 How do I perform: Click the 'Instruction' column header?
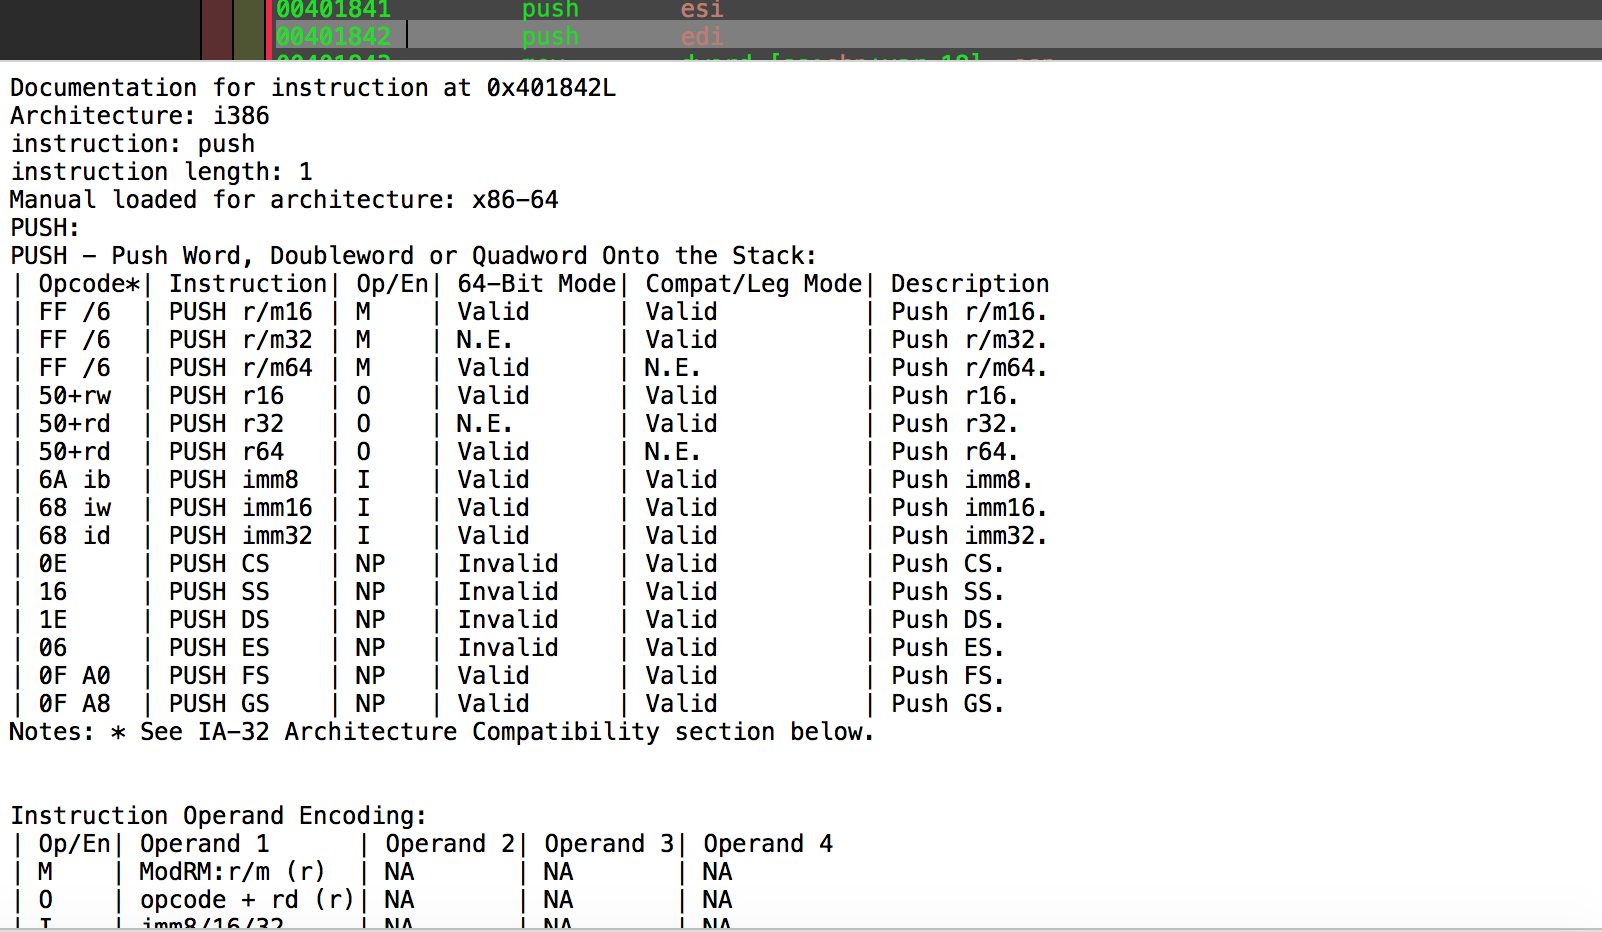coord(248,284)
